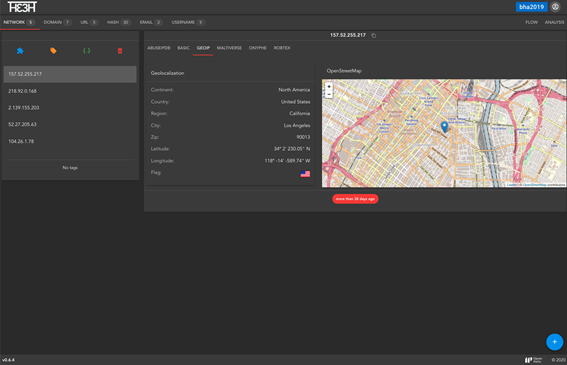This screenshot has width=567, height=365.
Task: Select IP 104.26.1.78 in the list
Action: click(x=70, y=141)
